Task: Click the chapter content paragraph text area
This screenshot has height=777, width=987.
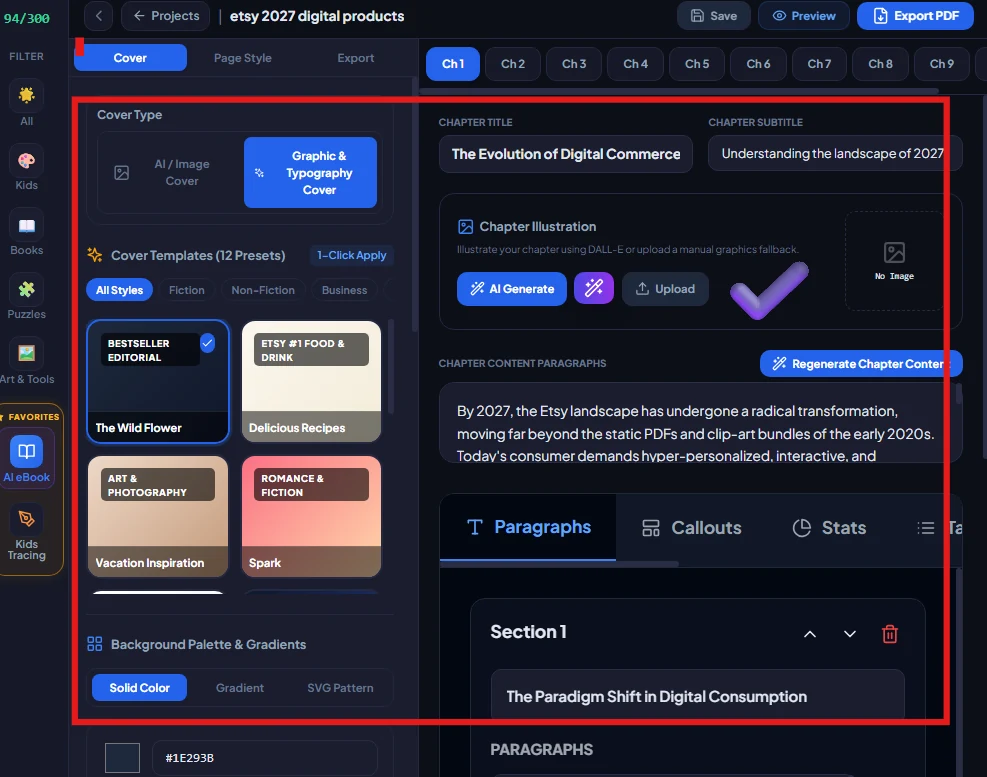Action: pos(700,423)
